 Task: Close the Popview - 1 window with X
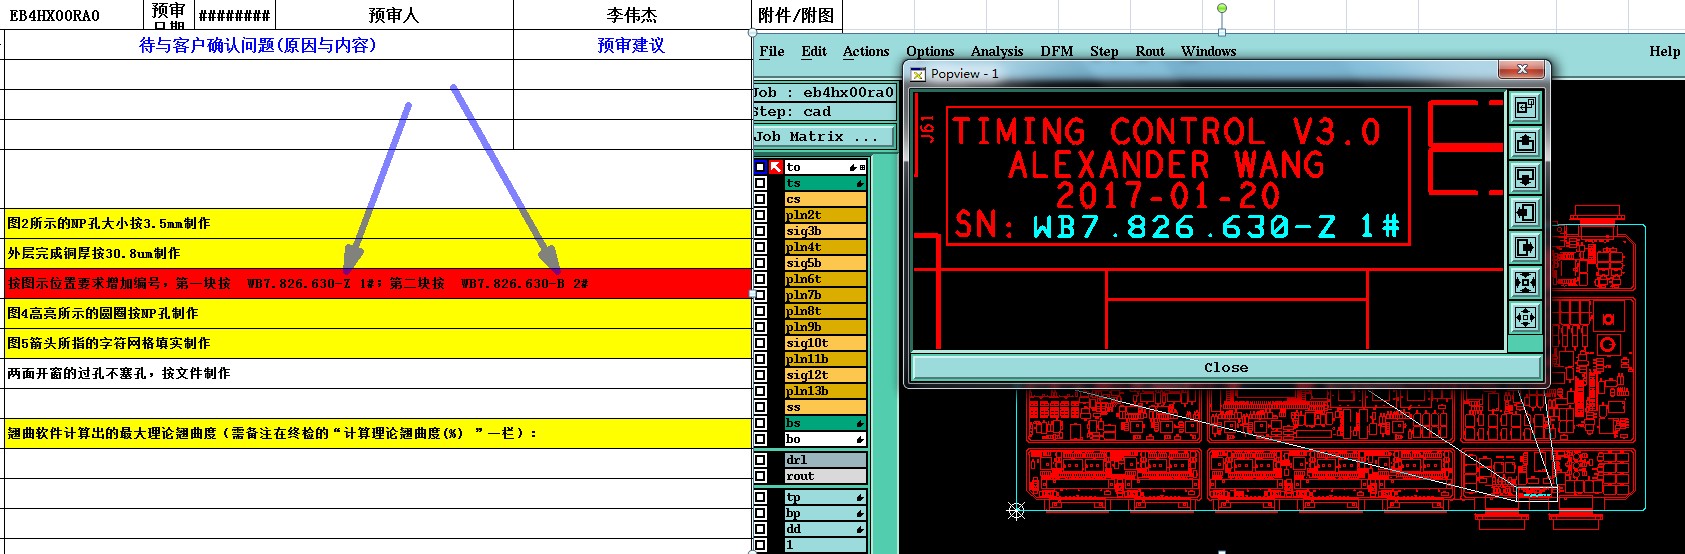click(x=1522, y=69)
